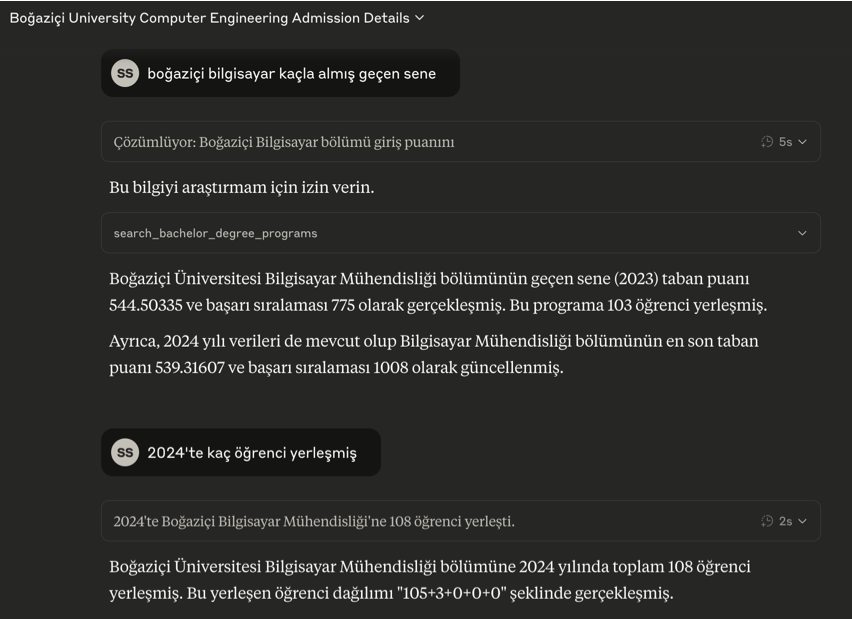Click the "Çözümlüyor: Boğaziçi Bilgisayar" thinking summary
The width and height of the screenshot is (852, 619).
click(x=284, y=142)
